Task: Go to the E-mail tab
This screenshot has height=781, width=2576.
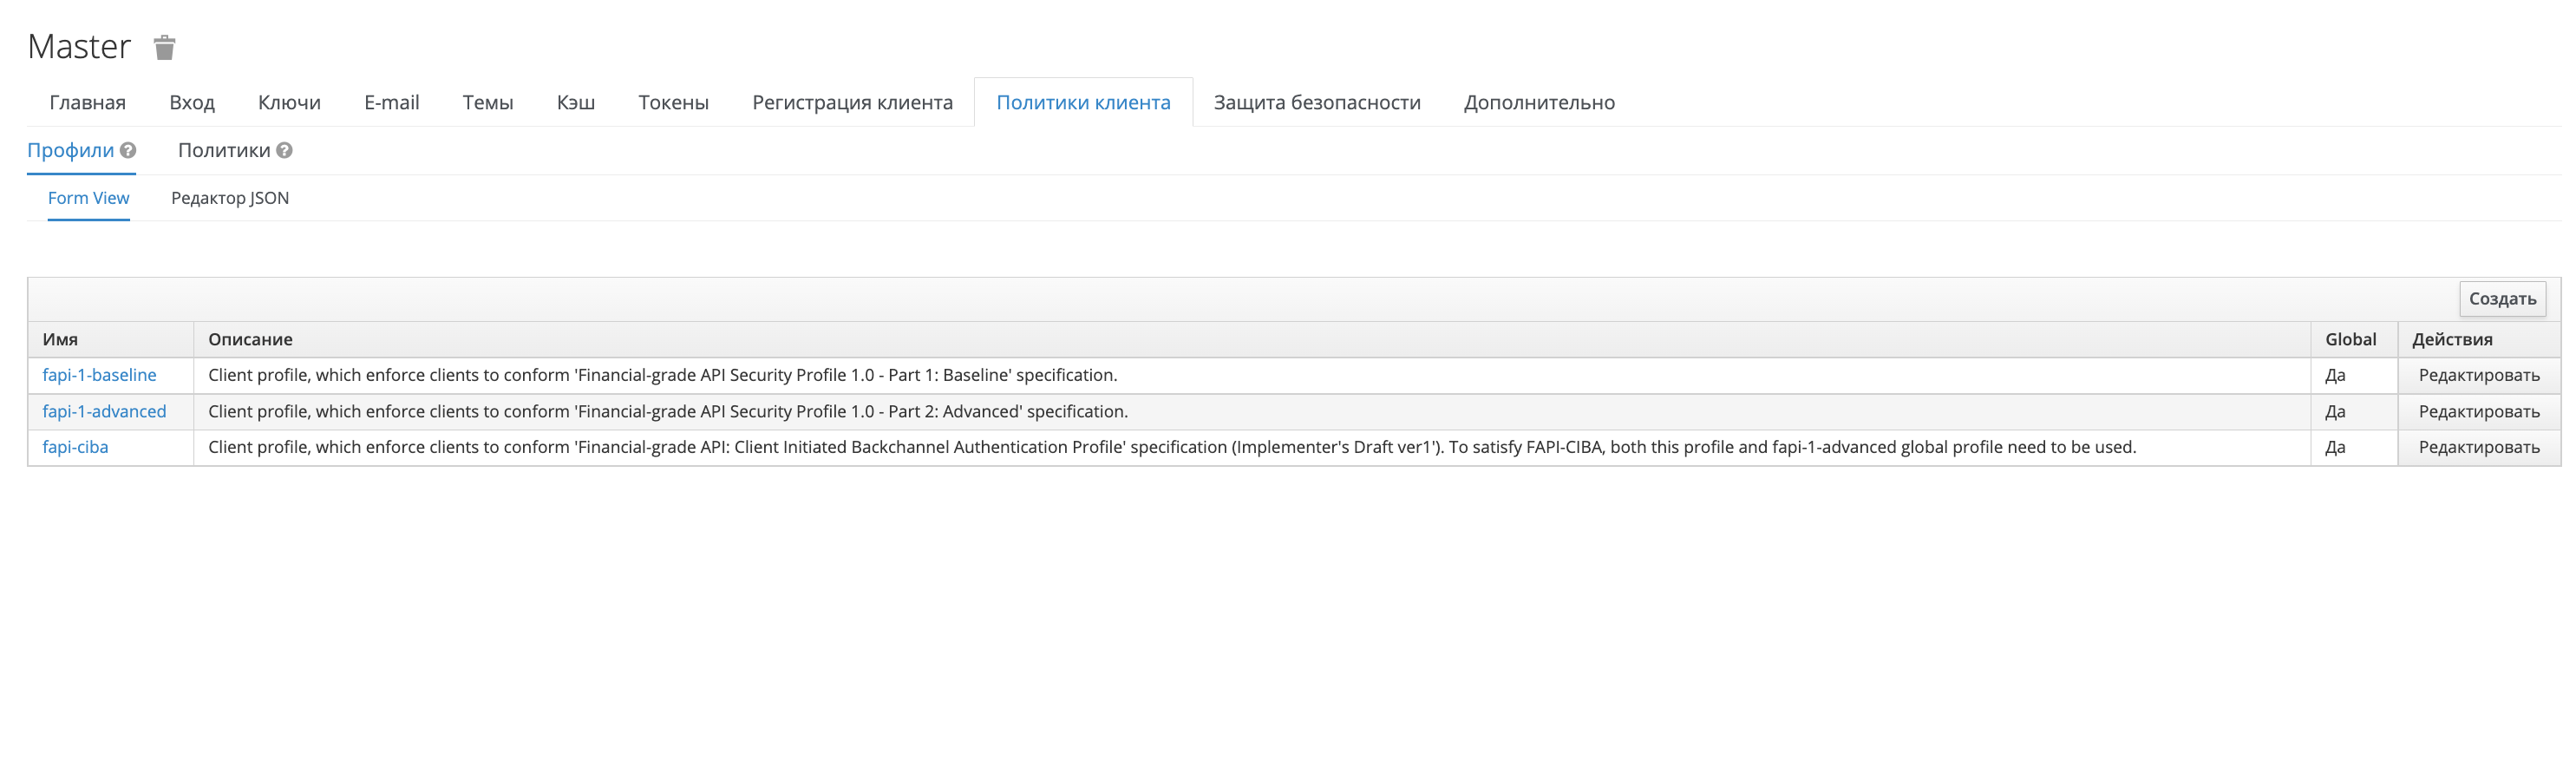Action: point(391,102)
